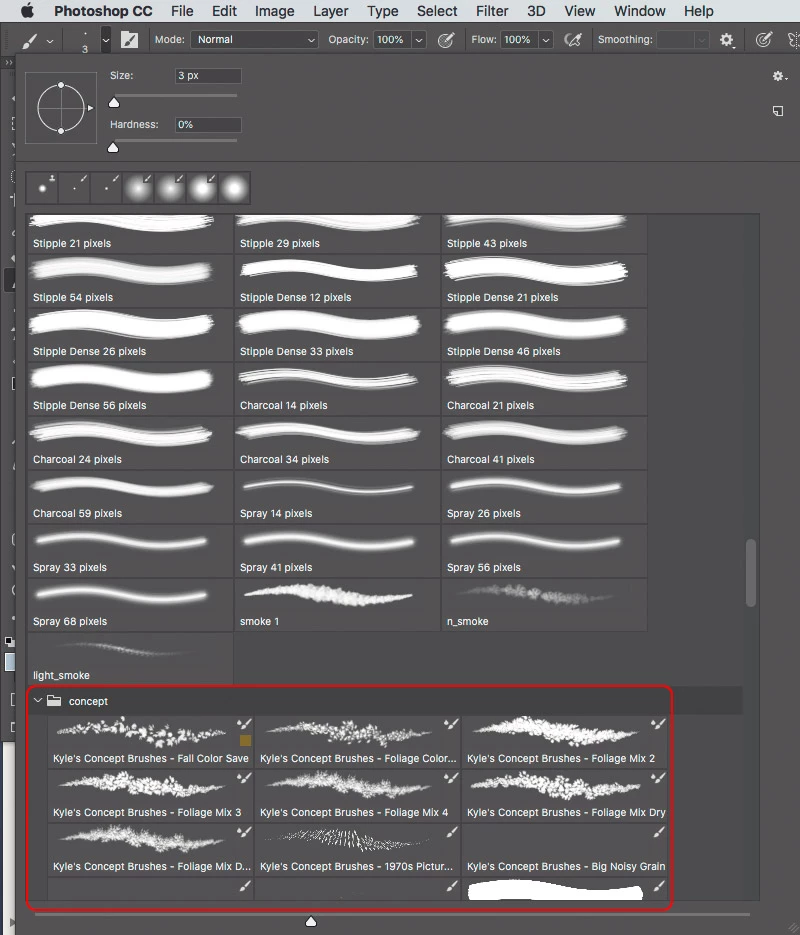Toggle pressure for opacity icon
Image resolution: width=800 pixels, height=935 pixels.
pos(446,40)
